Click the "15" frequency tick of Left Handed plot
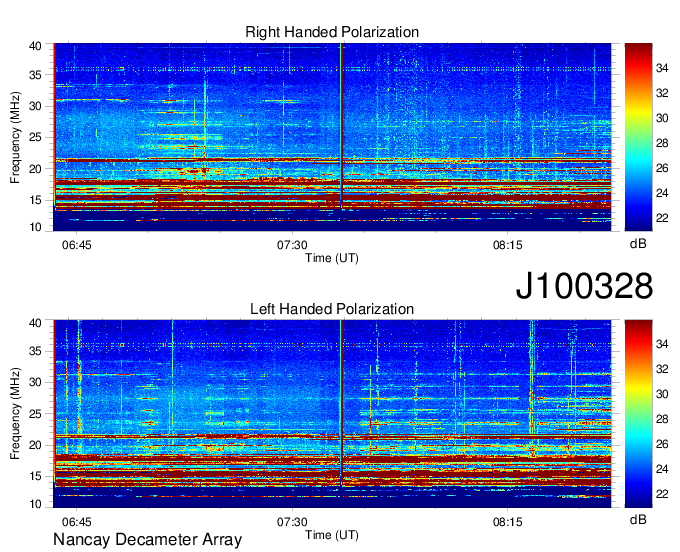680x552 pixels. tap(35, 477)
